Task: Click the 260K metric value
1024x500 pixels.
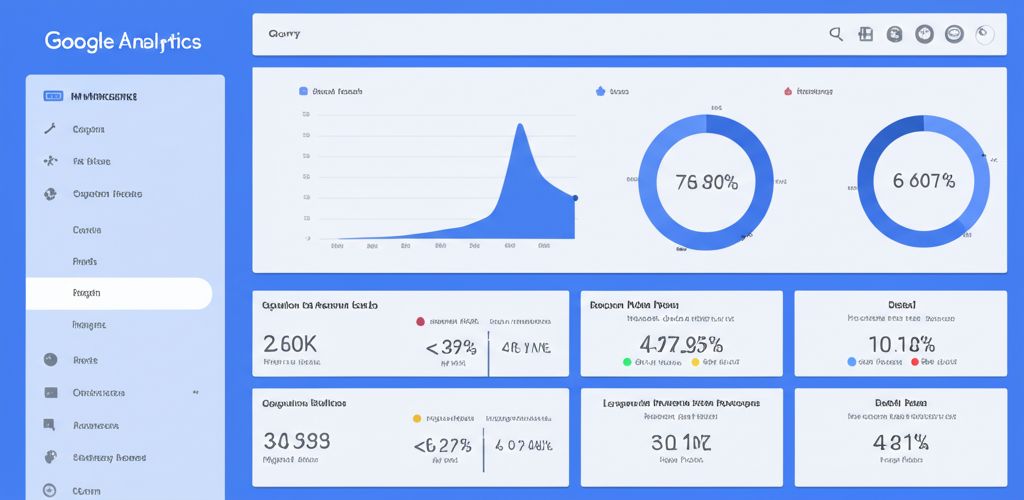Action: (290, 344)
